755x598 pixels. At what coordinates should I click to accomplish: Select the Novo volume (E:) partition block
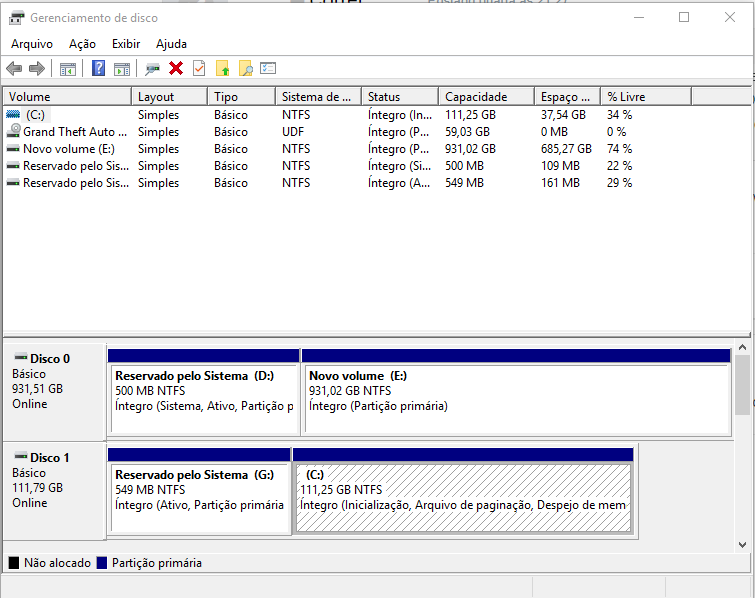517,392
